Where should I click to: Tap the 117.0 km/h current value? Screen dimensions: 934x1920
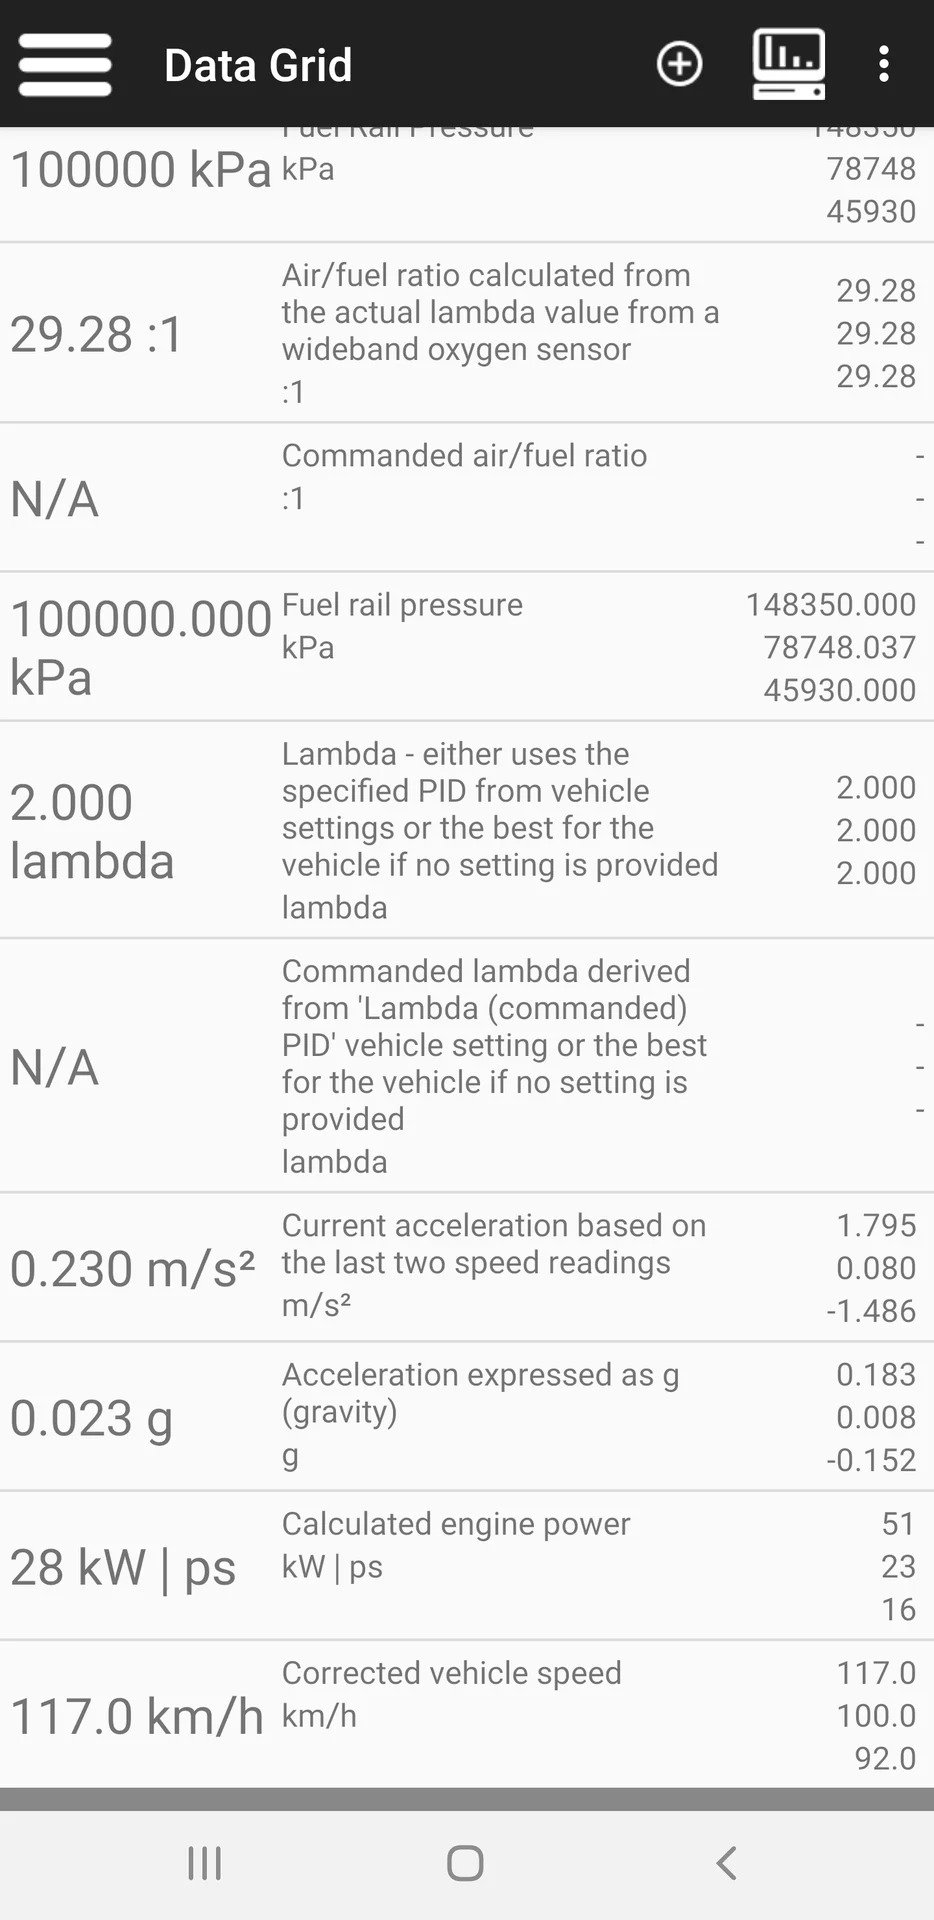click(137, 1716)
